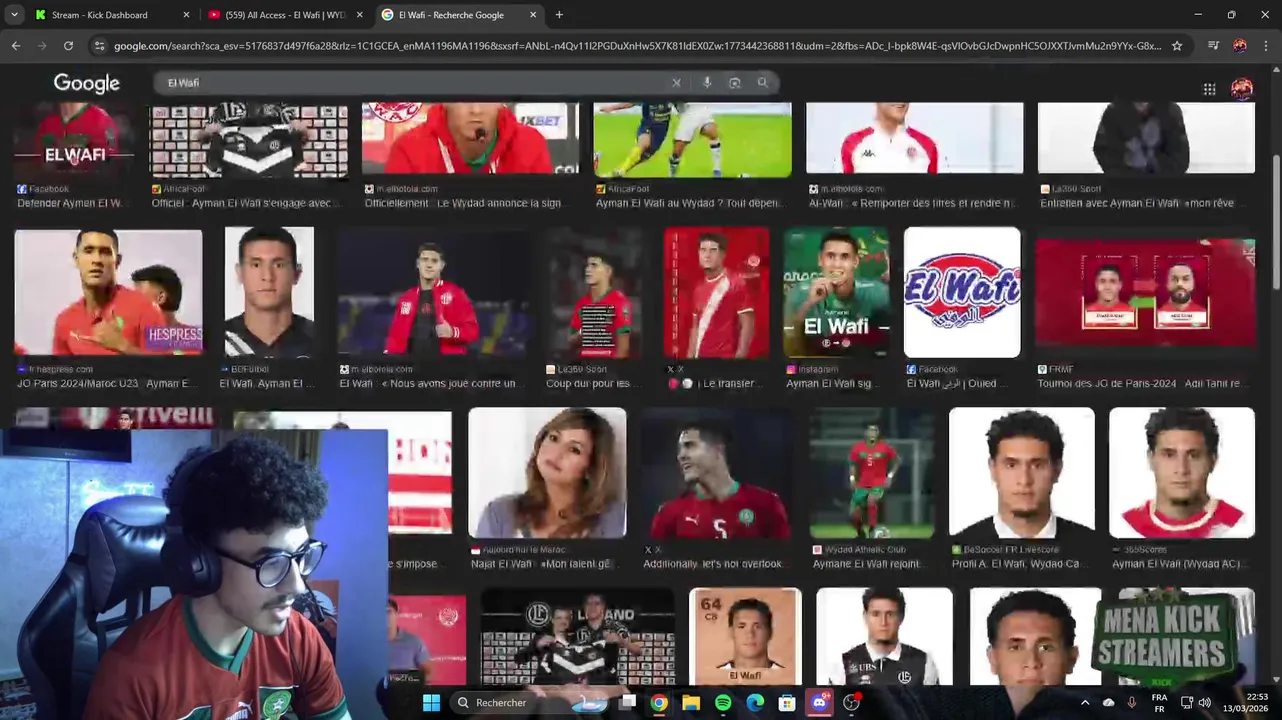
Task: Close the El Wafi - Recherche Google tab
Action: click(x=533, y=15)
